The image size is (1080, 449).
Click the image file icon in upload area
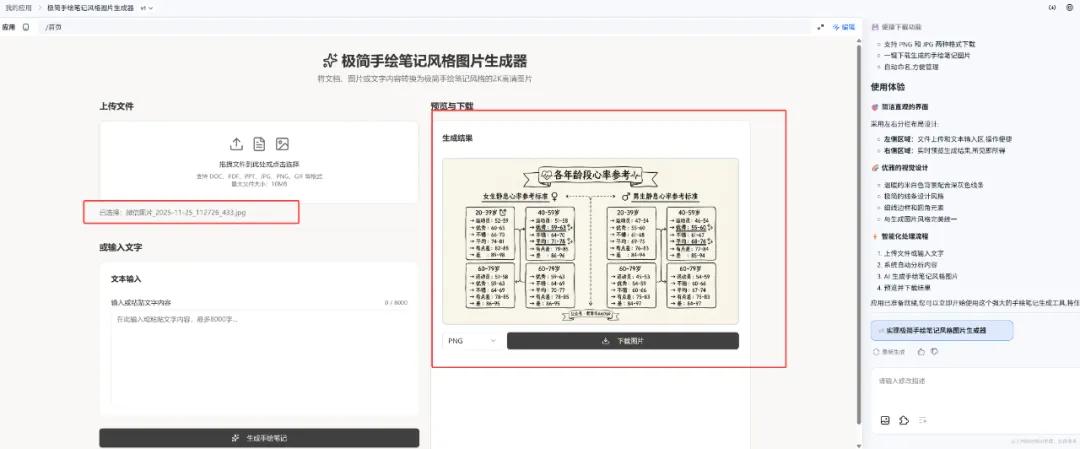pyautogui.click(x=282, y=144)
